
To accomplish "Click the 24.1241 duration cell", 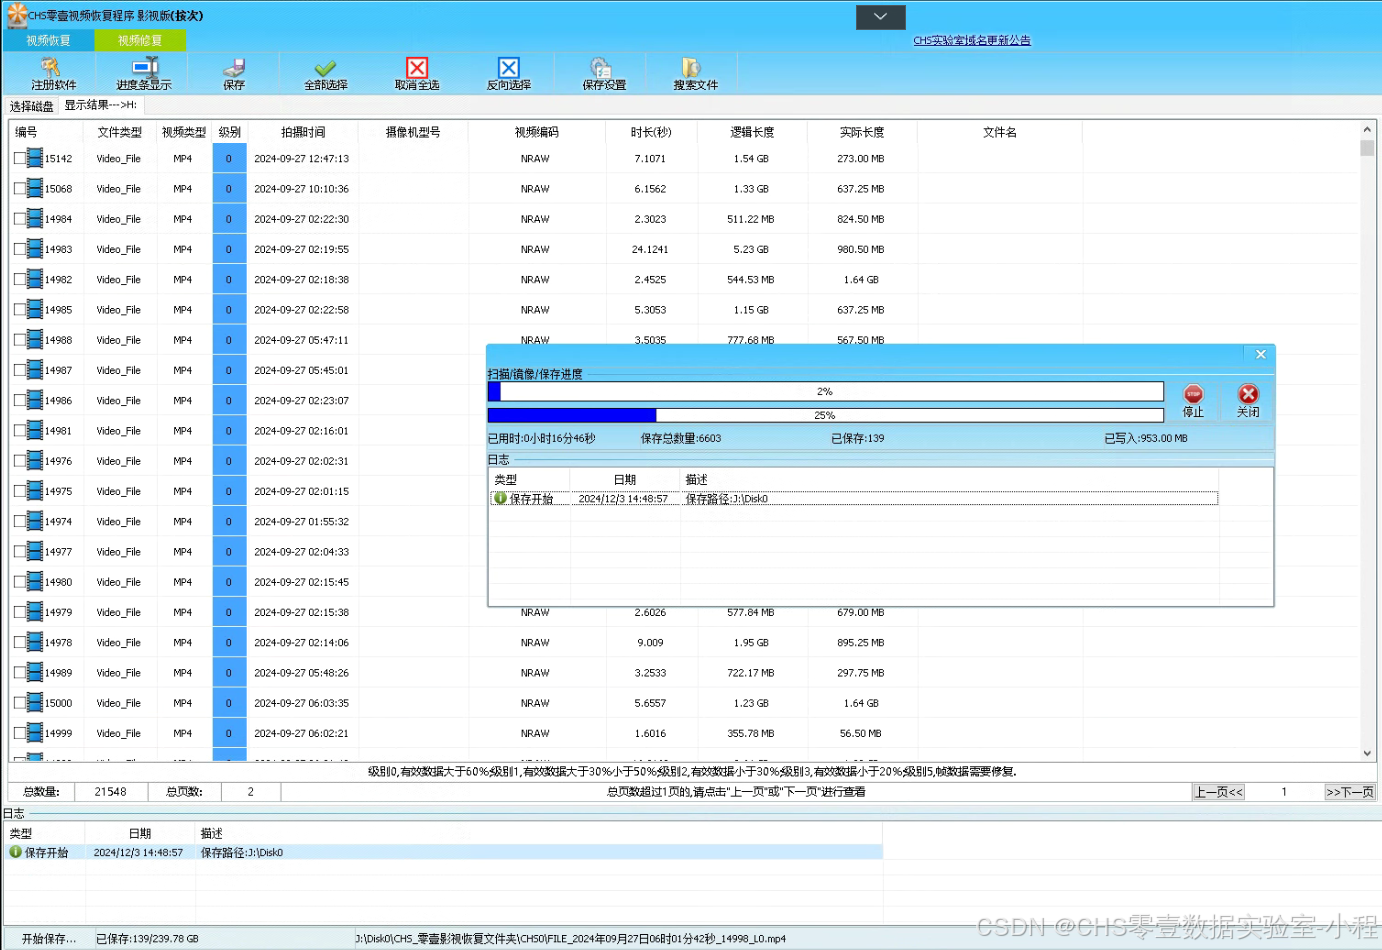I will click(650, 249).
